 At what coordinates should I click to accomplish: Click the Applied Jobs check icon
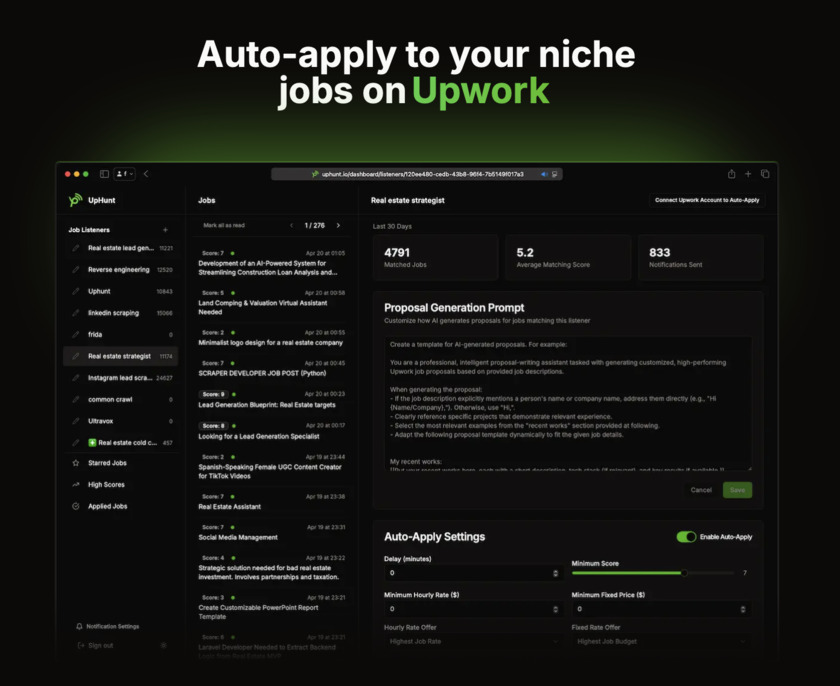pos(76,506)
